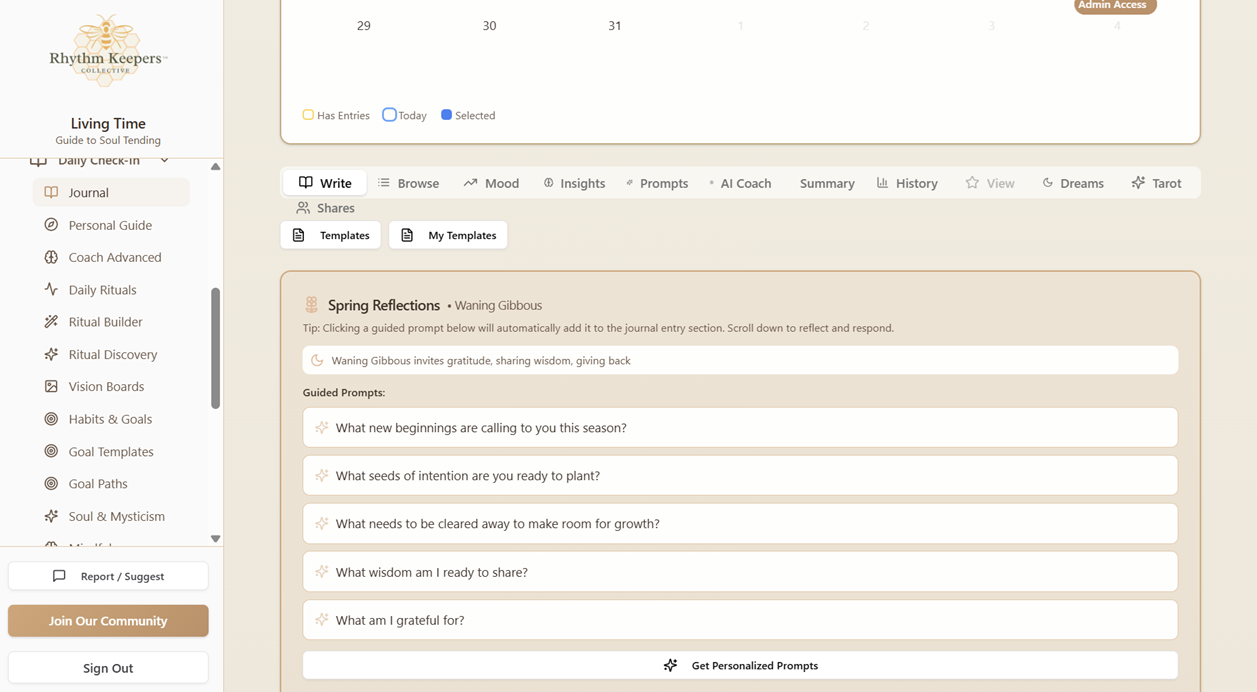This screenshot has width=1257, height=692.
Task: Click the Tarot sparkle icon
Action: point(1138,183)
